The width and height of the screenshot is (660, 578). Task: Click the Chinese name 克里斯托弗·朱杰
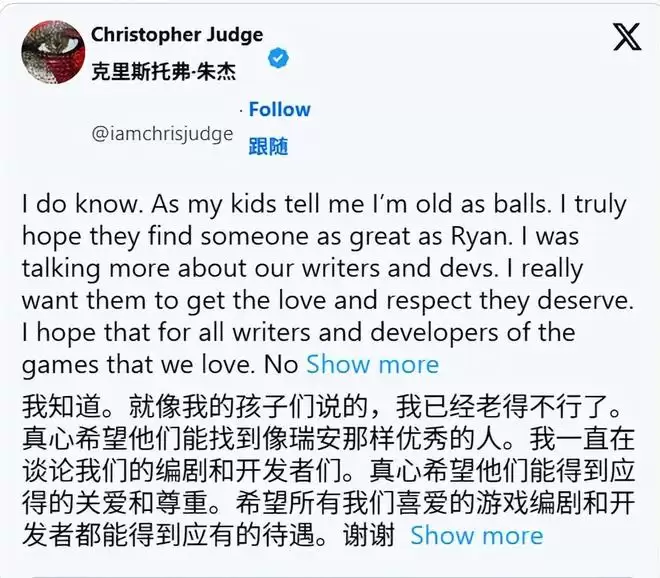coord(164,71)
